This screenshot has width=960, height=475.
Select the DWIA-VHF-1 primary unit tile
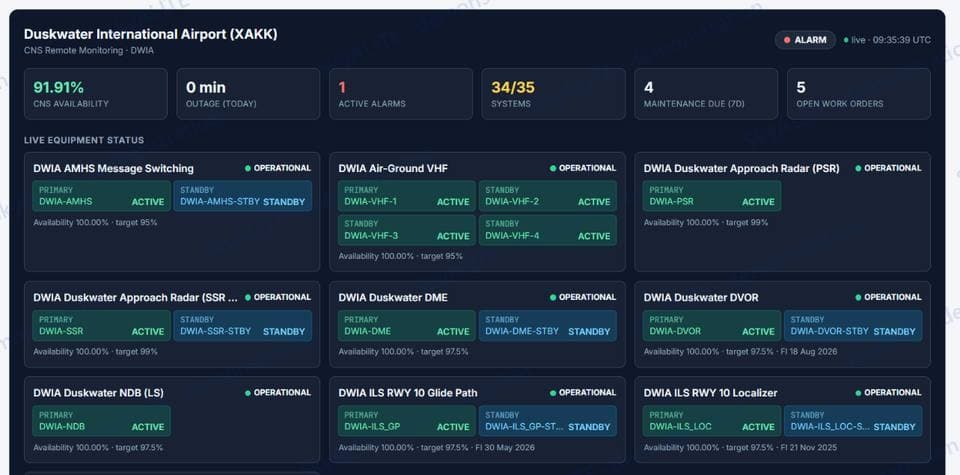click(x=407, y=196)
